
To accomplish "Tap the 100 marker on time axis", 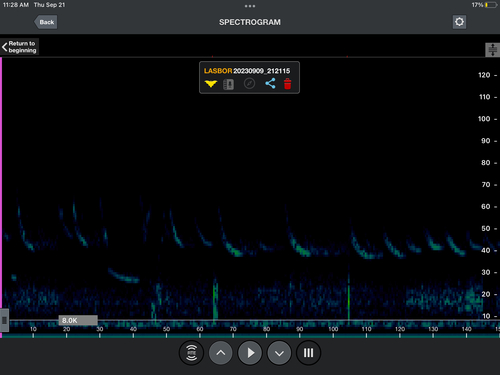I will click(x=333, y=329).
